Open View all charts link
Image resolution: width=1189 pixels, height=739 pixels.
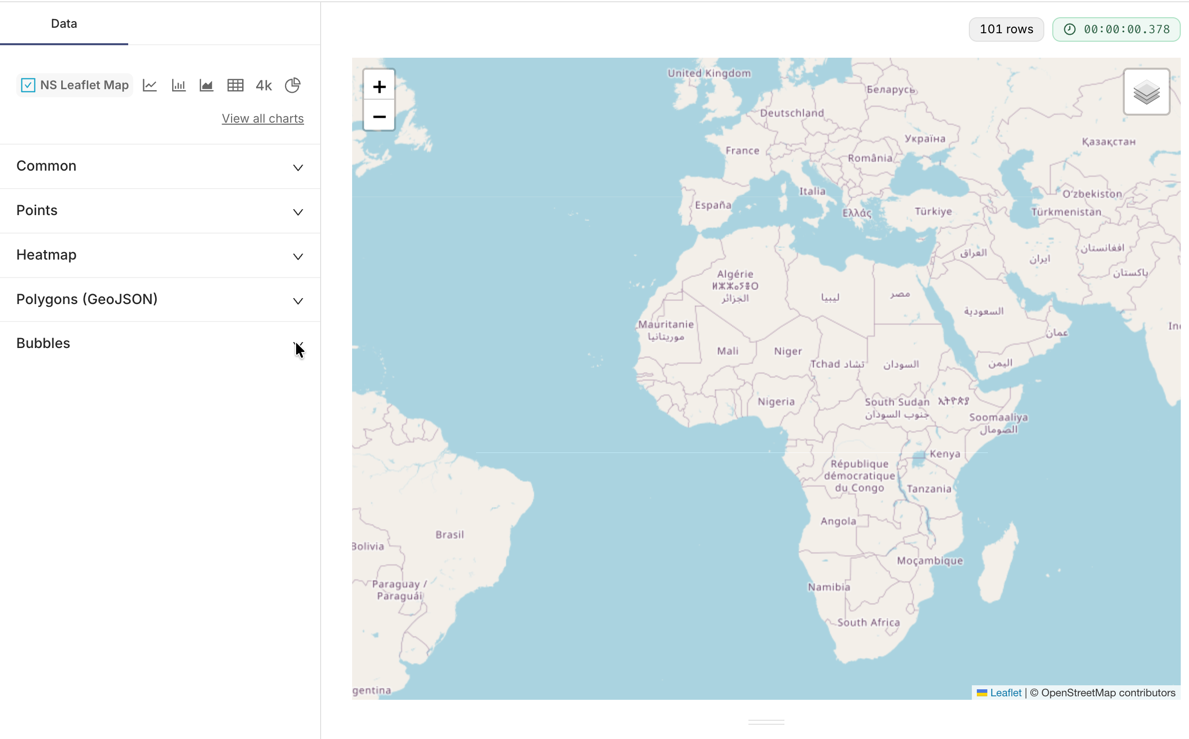tap(262, 118)
